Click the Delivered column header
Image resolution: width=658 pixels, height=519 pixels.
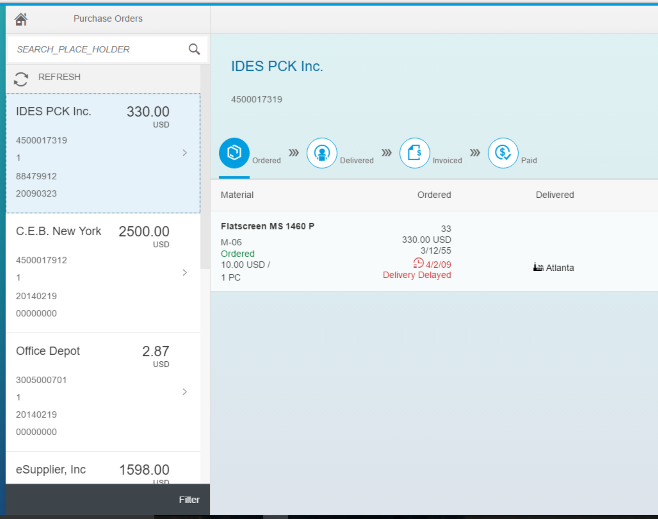coord(555,195)
